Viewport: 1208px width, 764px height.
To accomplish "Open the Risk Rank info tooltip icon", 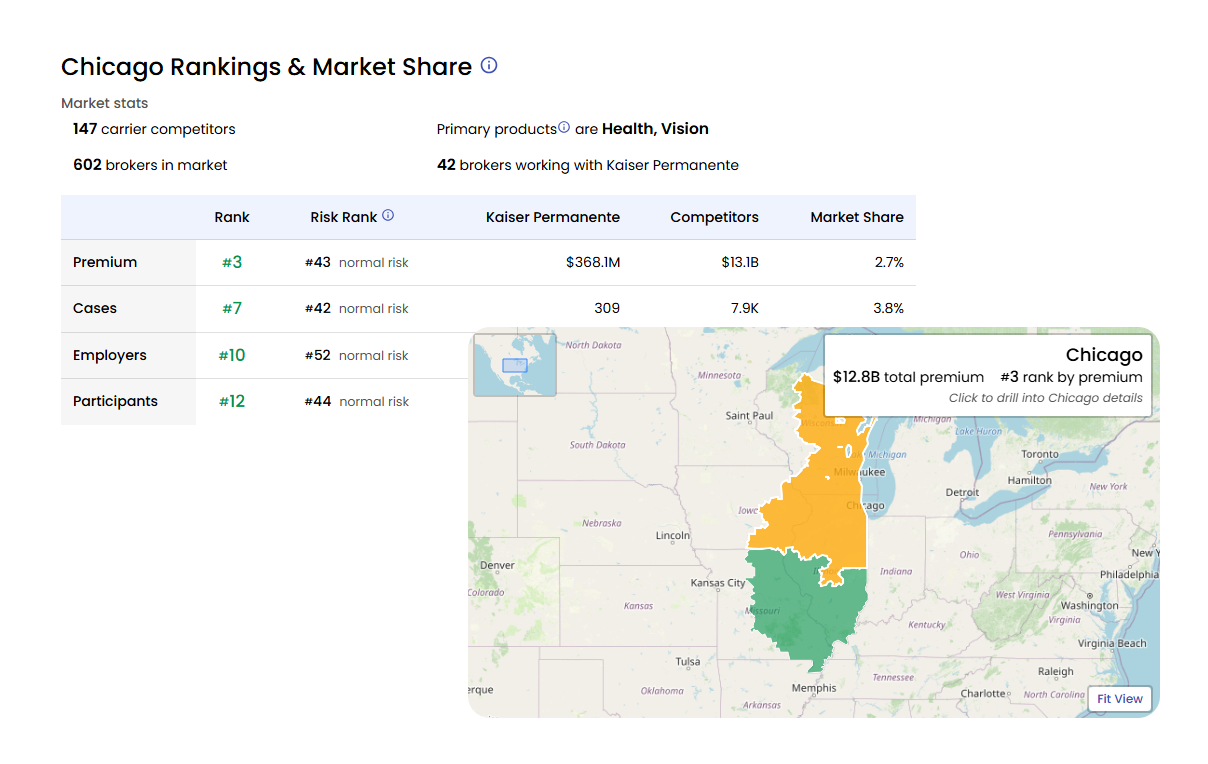I will click(x=388, y=215).
